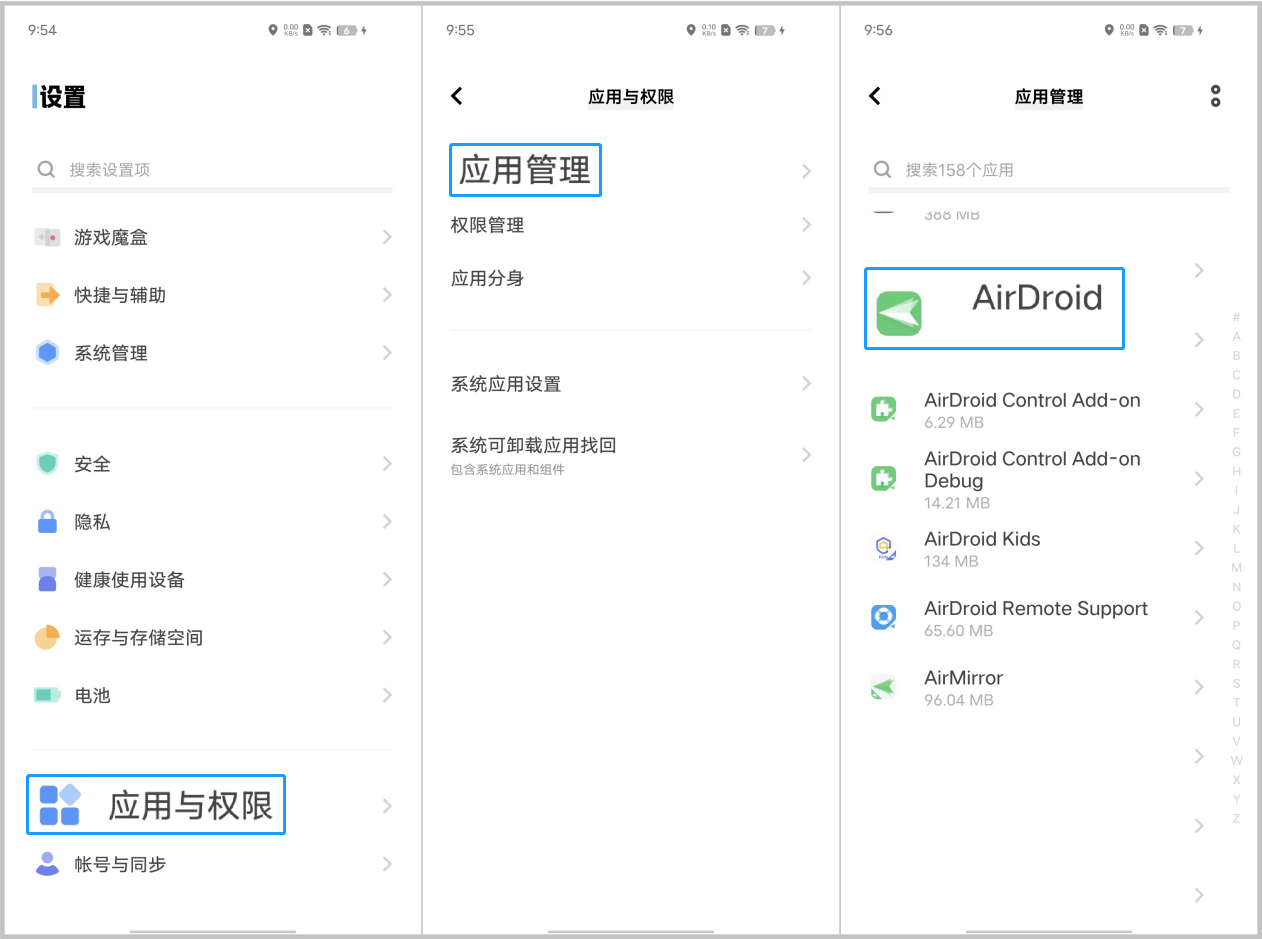Open 帐号与同步 settings entry
Image resolution: width=1262 pixels, height=939 pixels.
coord(212,864)
